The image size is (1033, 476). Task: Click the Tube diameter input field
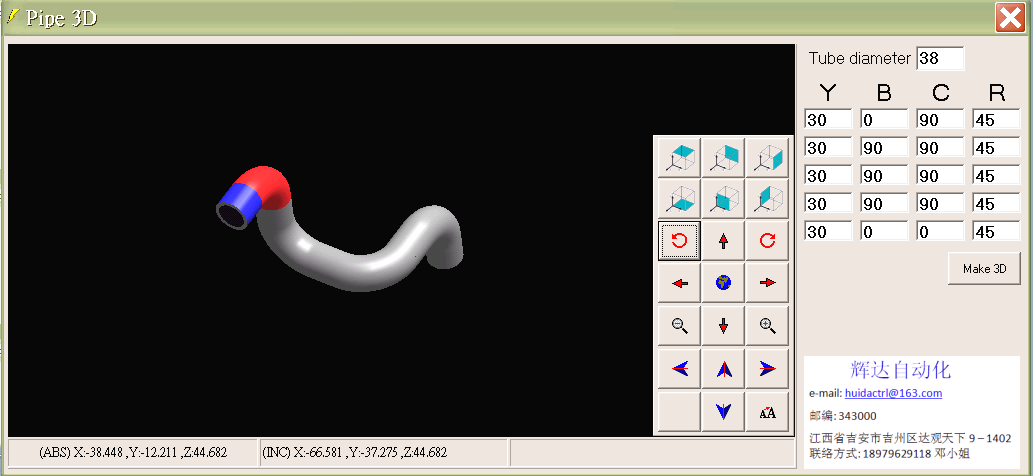coord(939,59)
